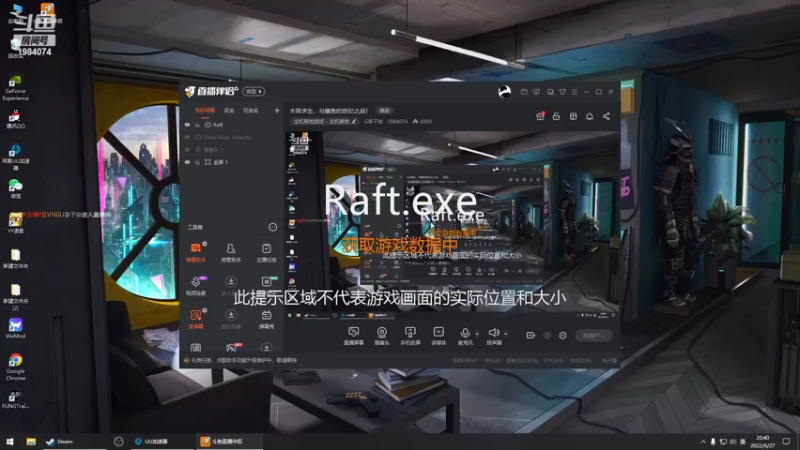Screen dimensions: 800x450
Task: Toggle the lock on the 全屏 1 source
Action: pyautogui.click(x=197, y=162)
